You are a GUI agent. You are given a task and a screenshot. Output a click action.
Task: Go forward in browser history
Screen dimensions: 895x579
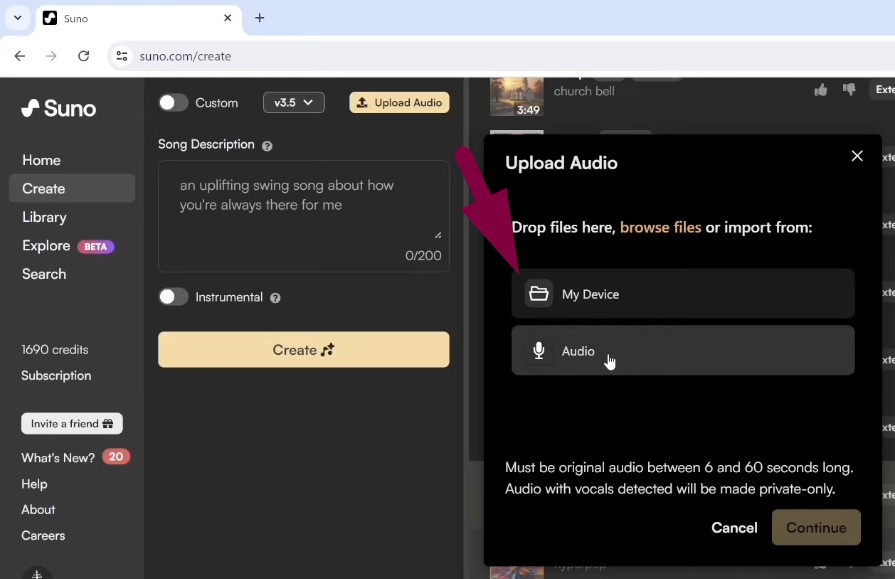click(x=51, y=56)
